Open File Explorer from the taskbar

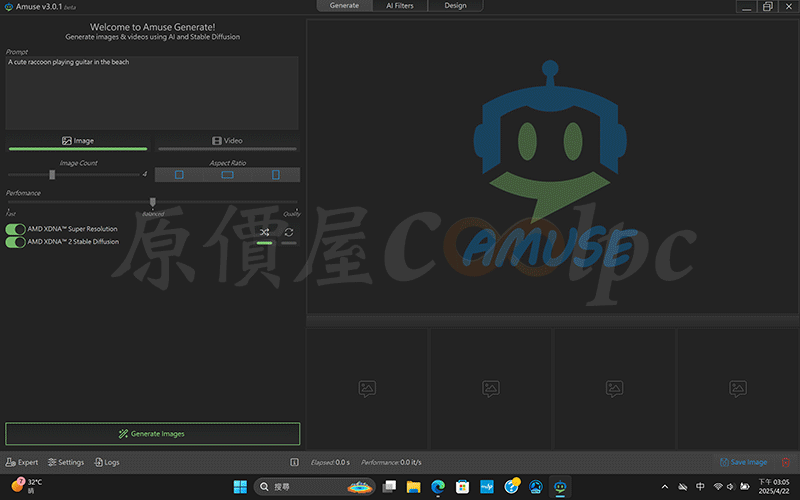click(x=413, y=487)
